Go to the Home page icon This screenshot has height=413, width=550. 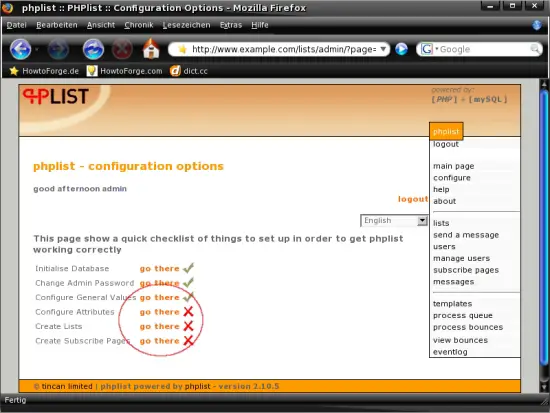click(151, 48)
